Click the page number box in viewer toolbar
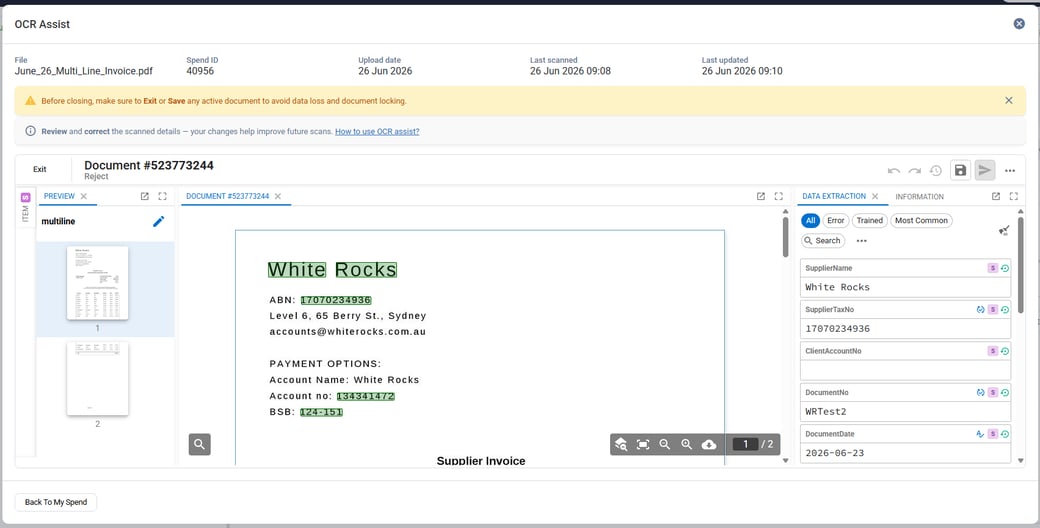 [x=746, y=444]
